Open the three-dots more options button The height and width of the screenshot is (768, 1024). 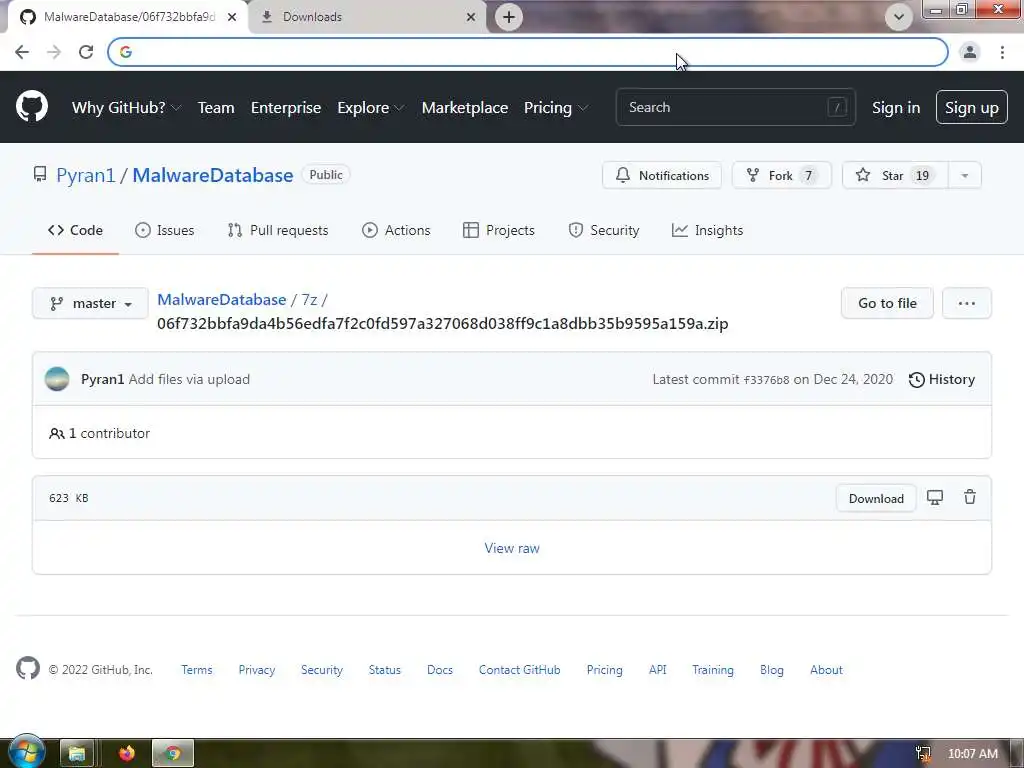[x=967, y=304]
